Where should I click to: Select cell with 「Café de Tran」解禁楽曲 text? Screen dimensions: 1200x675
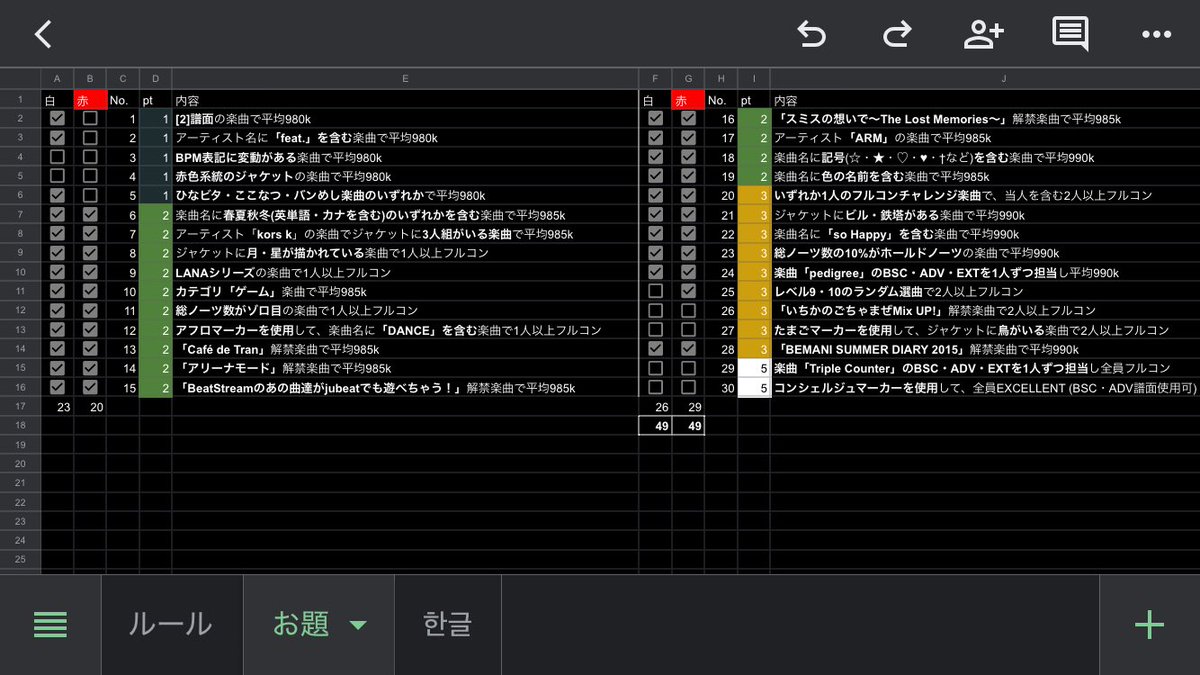click(405, 349)
